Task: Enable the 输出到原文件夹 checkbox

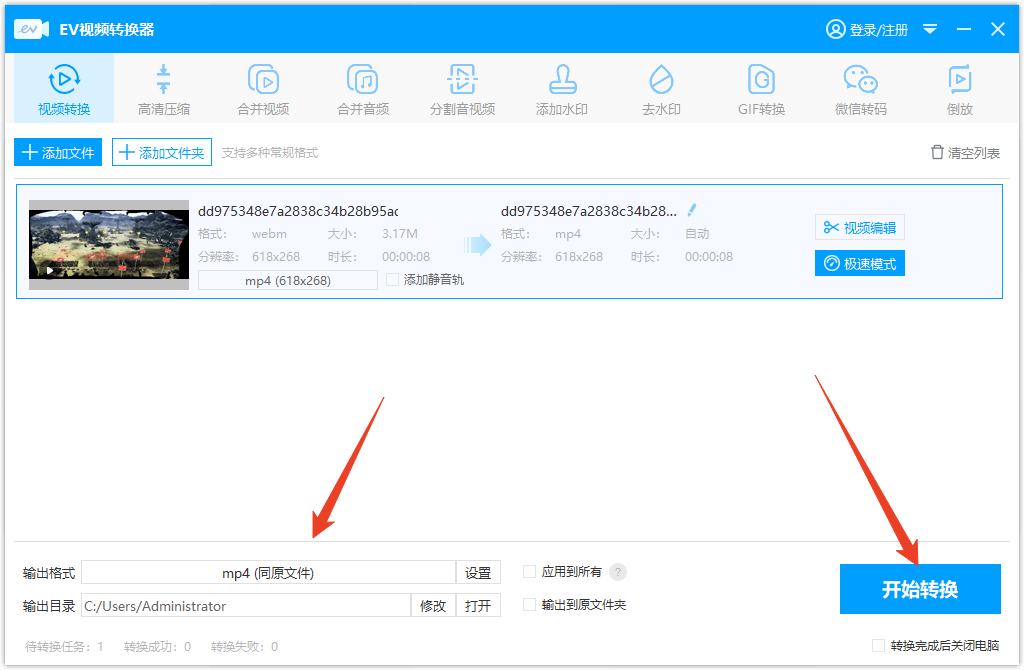Action: 530,605
